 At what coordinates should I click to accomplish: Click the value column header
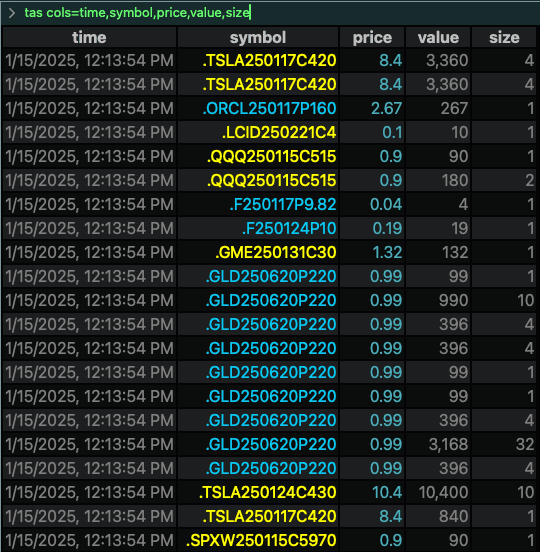click(438, 37)
